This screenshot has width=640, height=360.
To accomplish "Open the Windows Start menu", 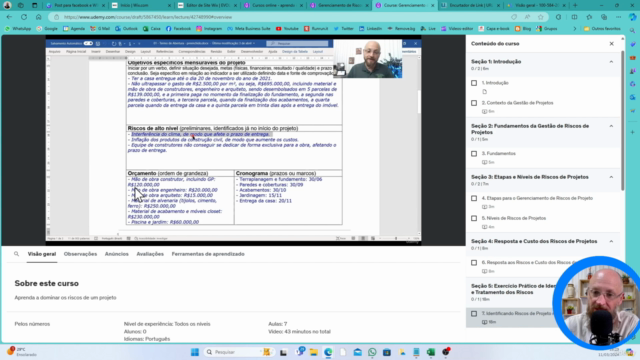I will coord(195,352).
